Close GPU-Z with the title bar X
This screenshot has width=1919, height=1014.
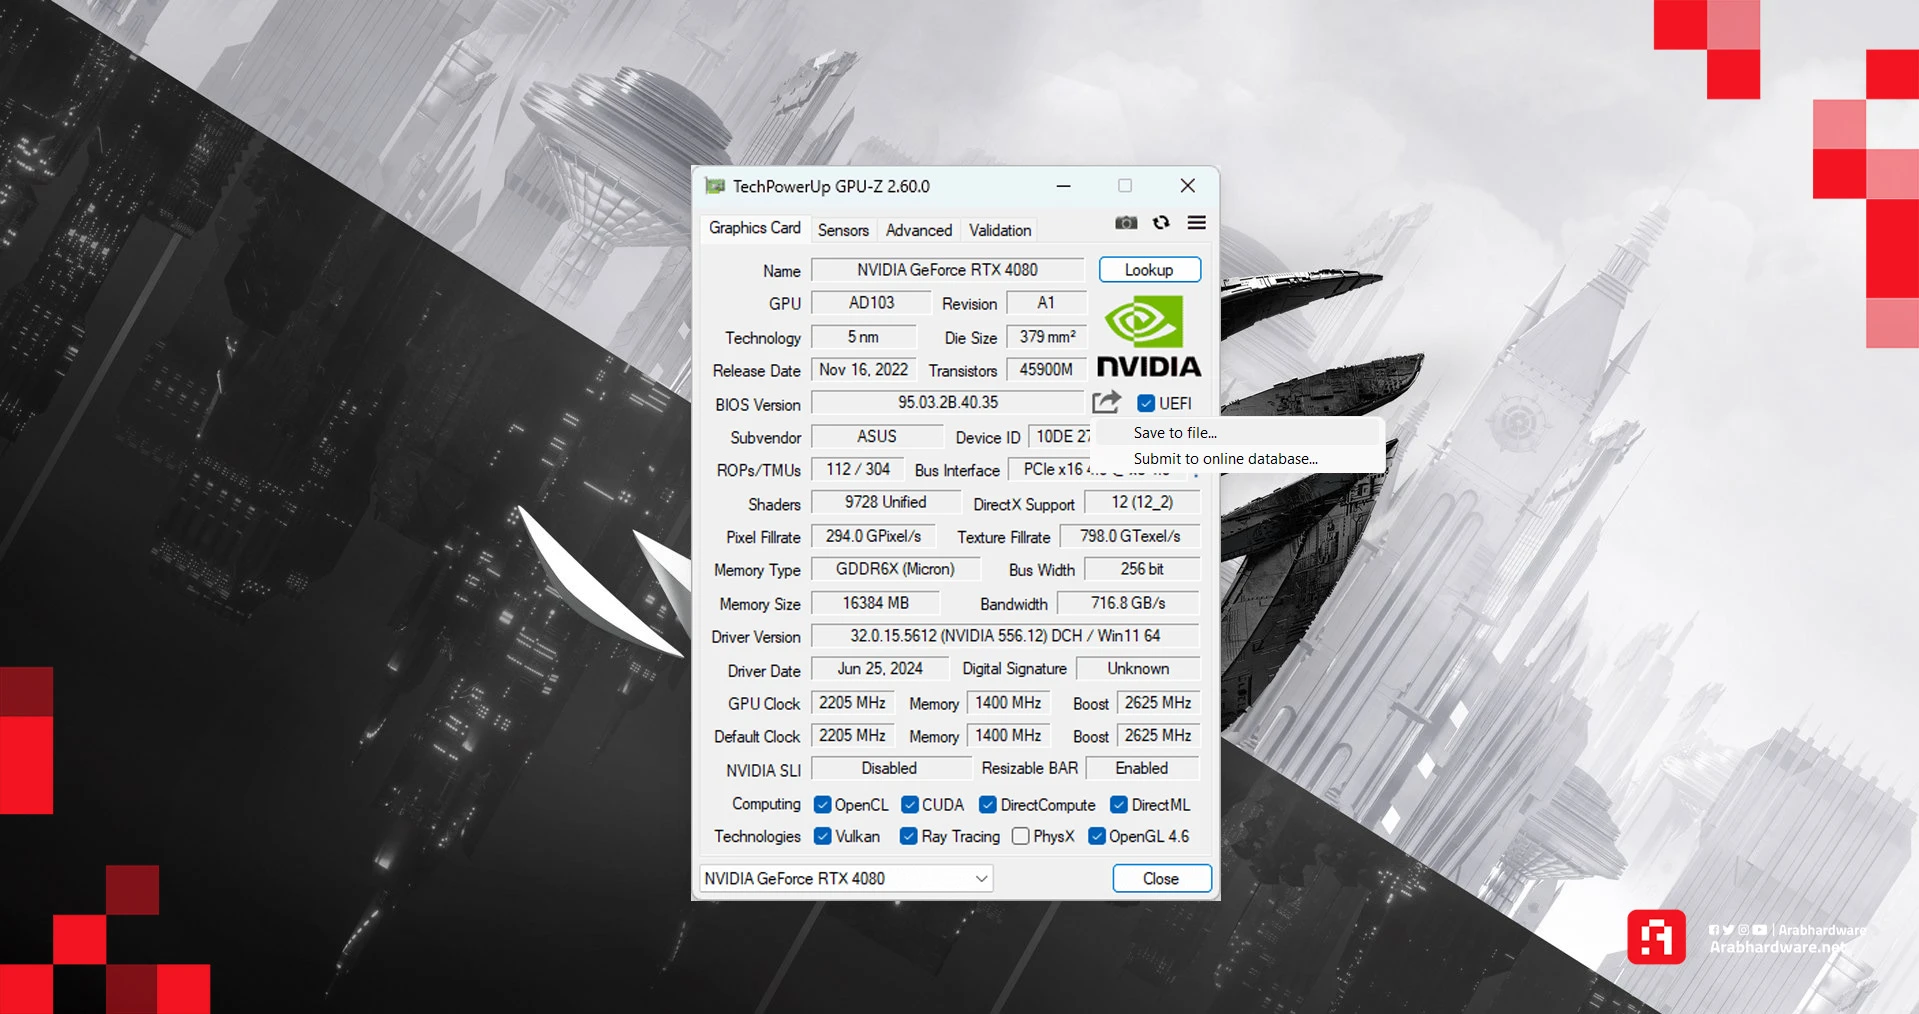(x=1188, y=186)
